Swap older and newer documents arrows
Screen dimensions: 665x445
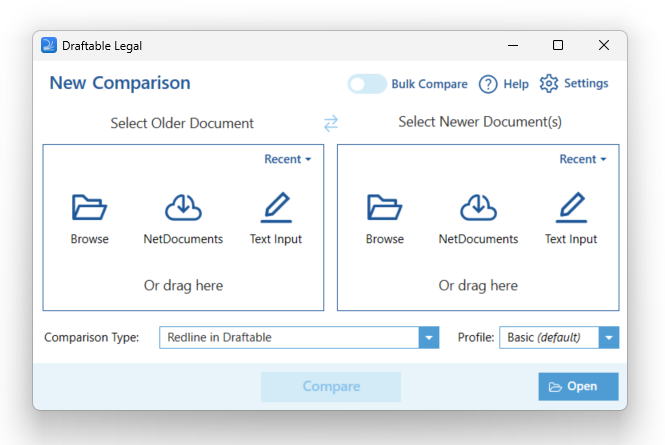[x=331, y=123]
